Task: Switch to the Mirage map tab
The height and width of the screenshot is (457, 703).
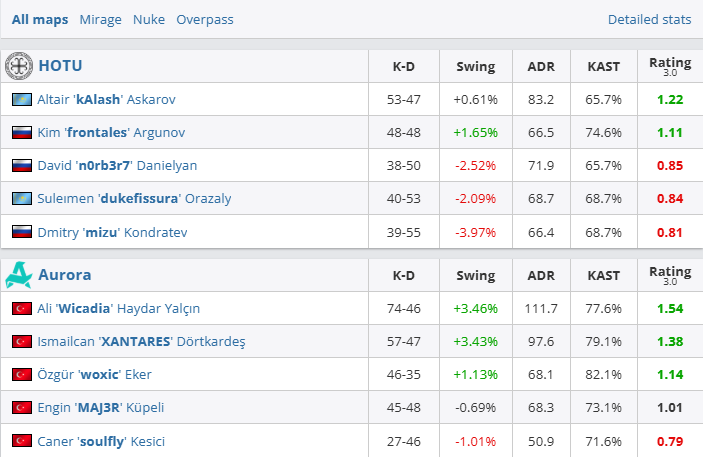Action: click(100, 19)
